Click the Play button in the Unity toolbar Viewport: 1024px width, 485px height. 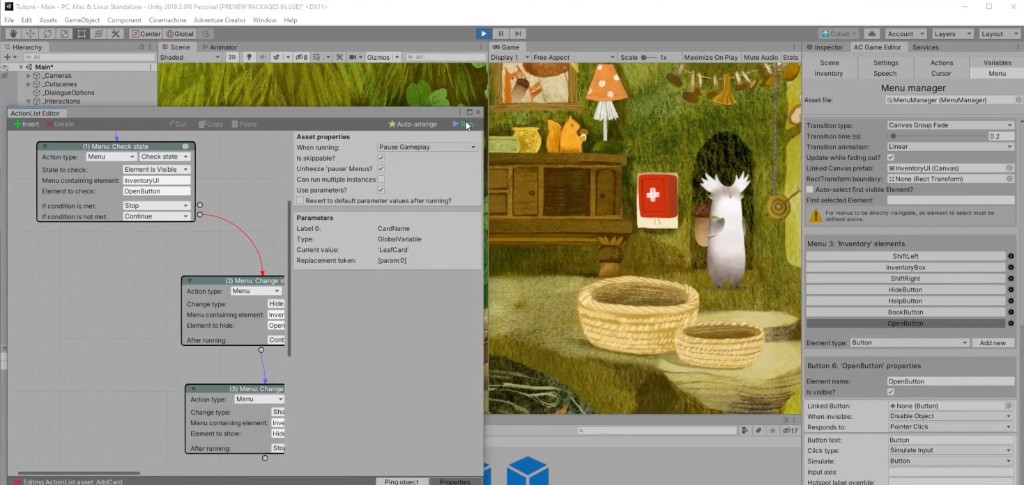click(x=483, y=33)
